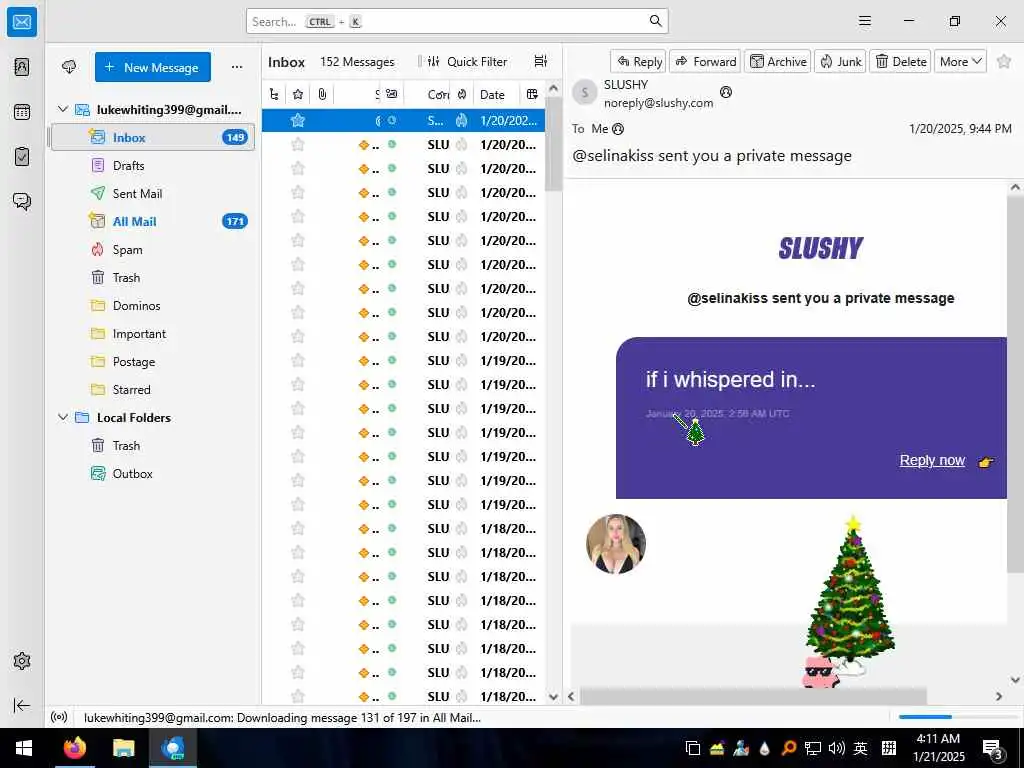
Task: Open the Tasks space
Action: click(22, 157)
